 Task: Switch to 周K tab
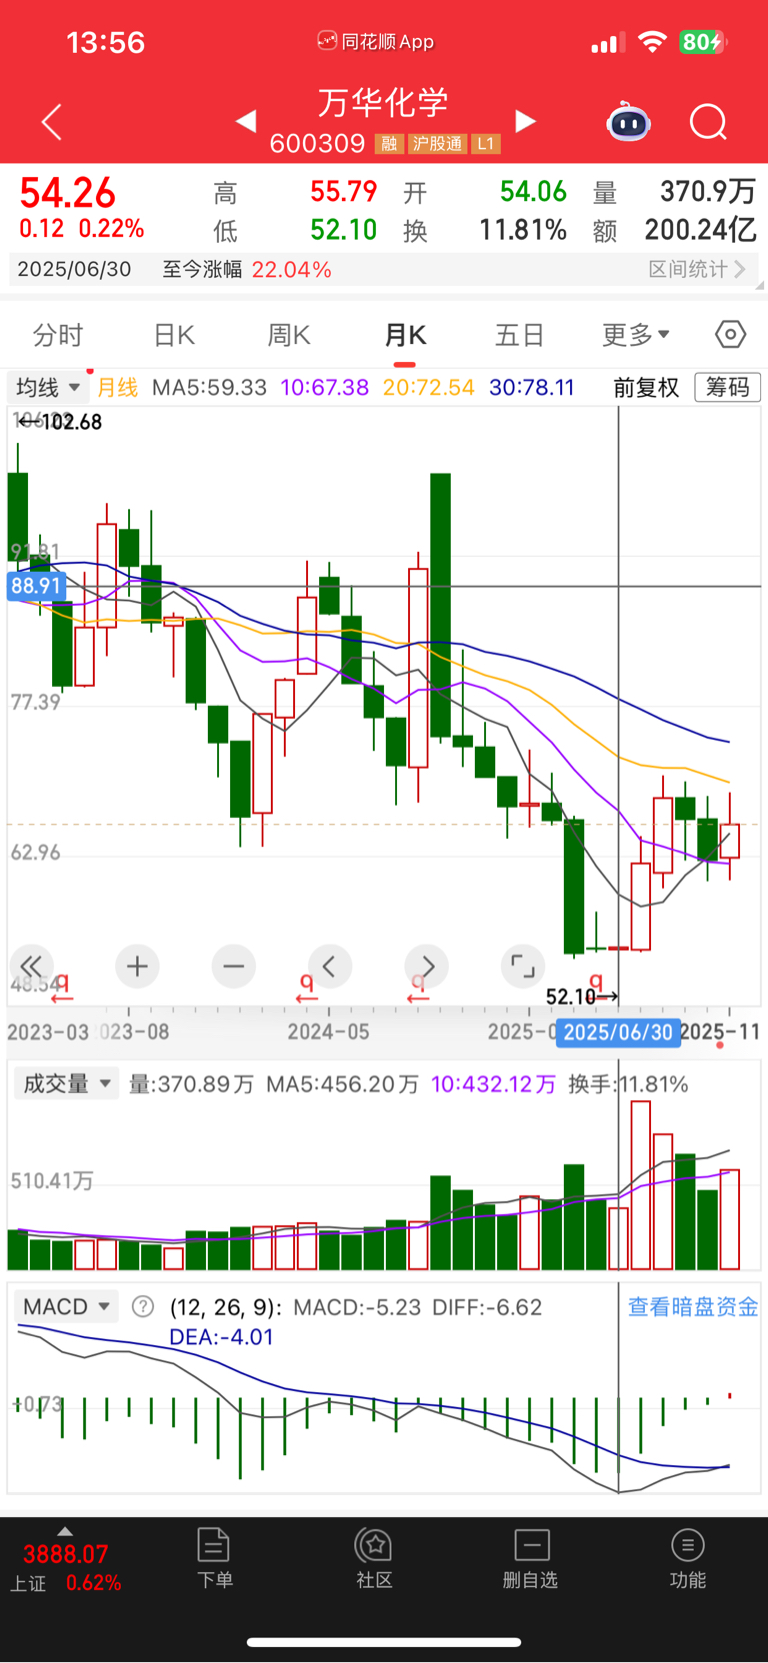coord(289,334)
